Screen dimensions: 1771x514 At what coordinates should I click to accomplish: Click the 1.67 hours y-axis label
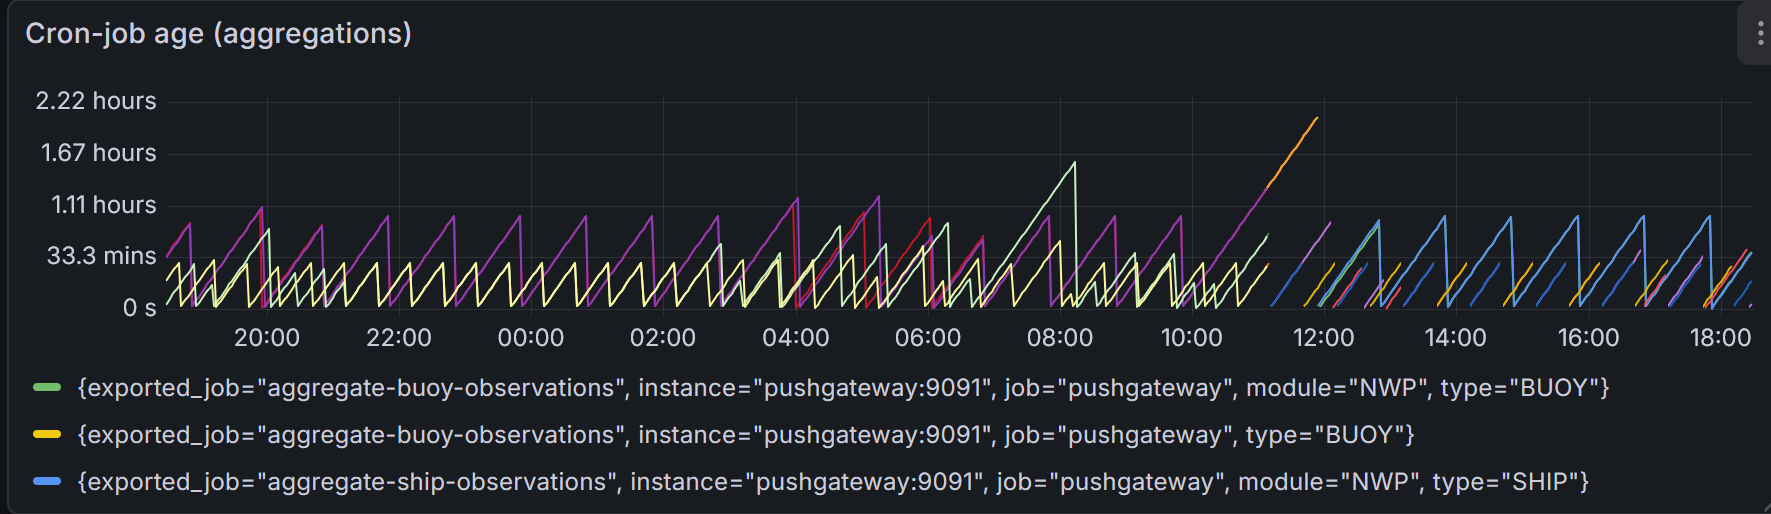coord(98,153)
